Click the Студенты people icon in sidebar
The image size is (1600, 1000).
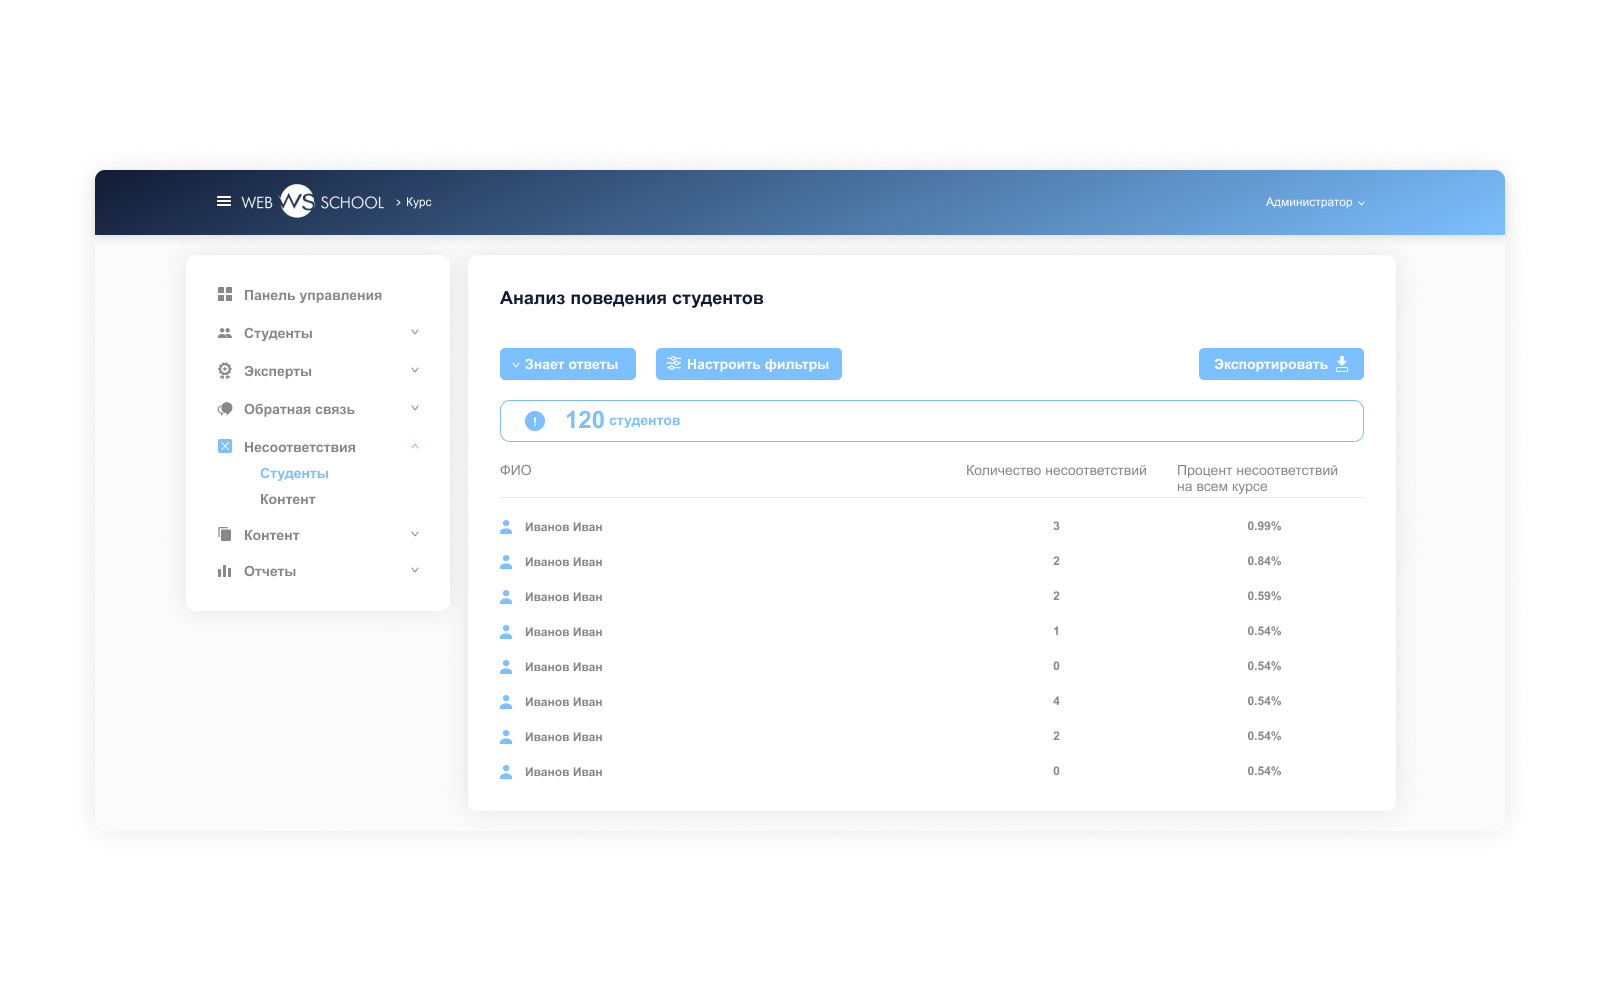pyautogui.click(x=225, y=333)
